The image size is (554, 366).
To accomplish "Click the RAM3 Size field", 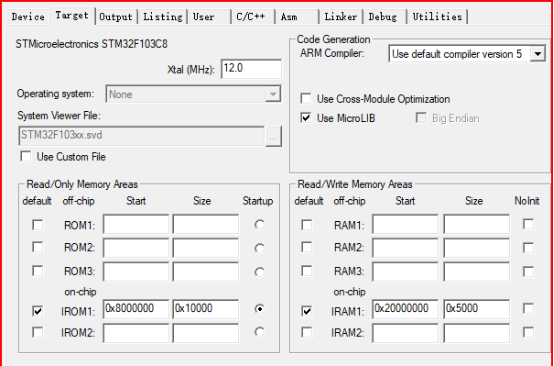I will point(477,271).
